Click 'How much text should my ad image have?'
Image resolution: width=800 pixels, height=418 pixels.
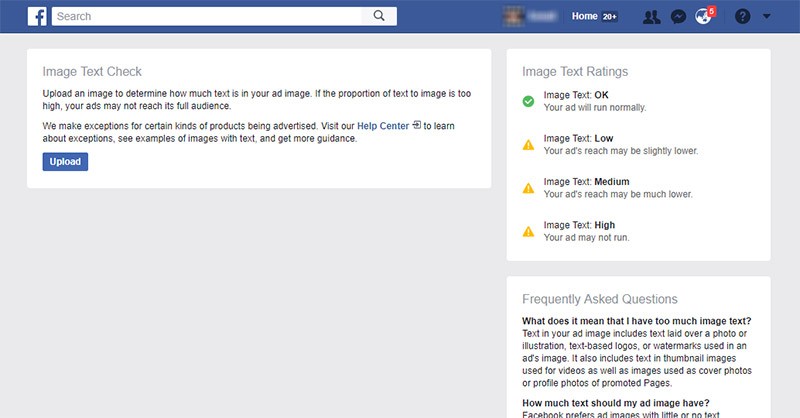(616, 403)
